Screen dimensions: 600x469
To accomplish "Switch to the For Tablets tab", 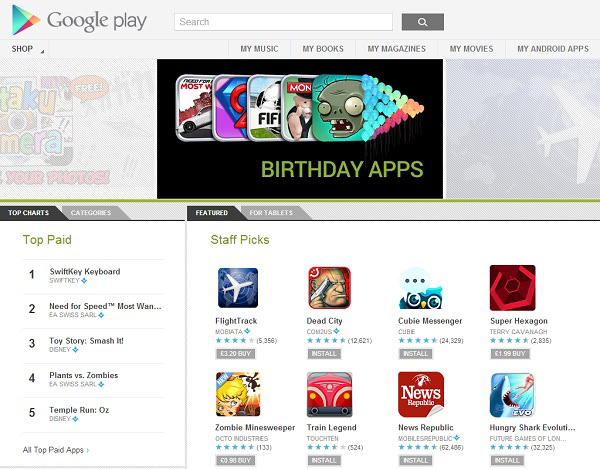I will [x=271, y=213].
